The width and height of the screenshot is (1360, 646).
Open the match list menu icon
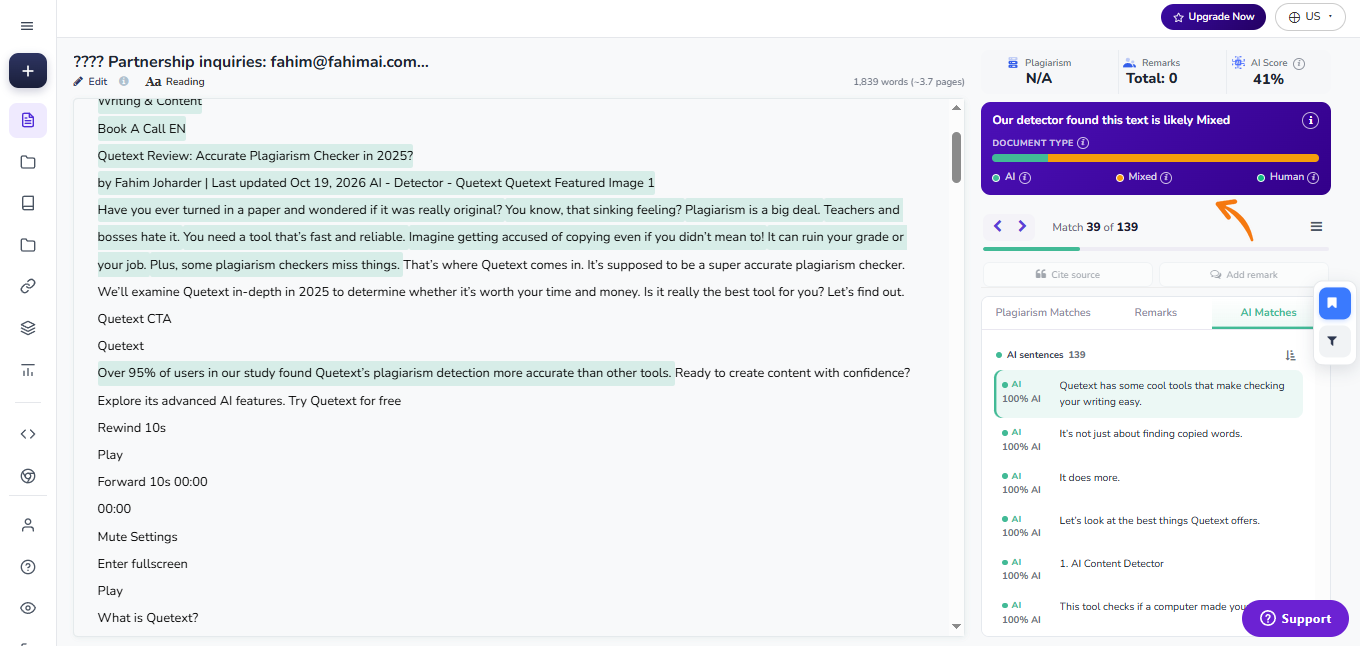coord(1316,227)
